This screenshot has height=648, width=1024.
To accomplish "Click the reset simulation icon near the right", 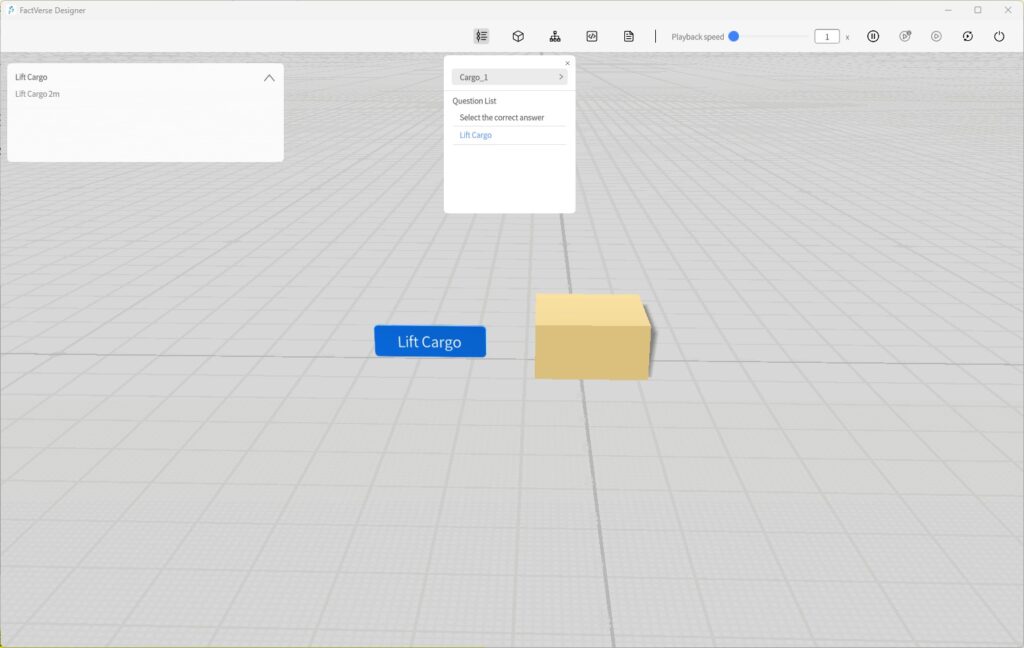I will coord(967,36).
